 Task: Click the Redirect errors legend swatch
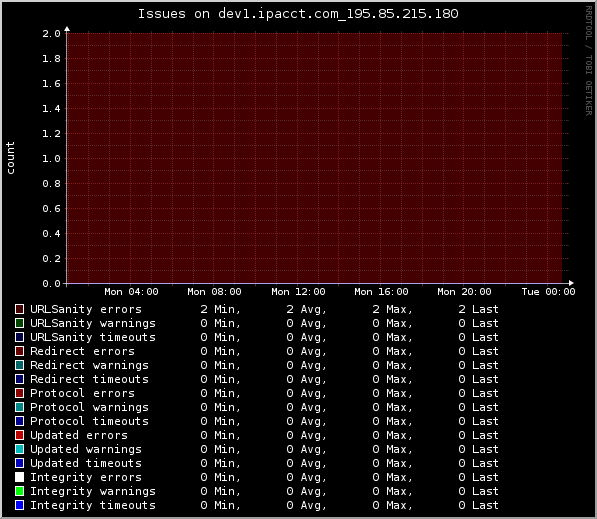click(19, 351)
